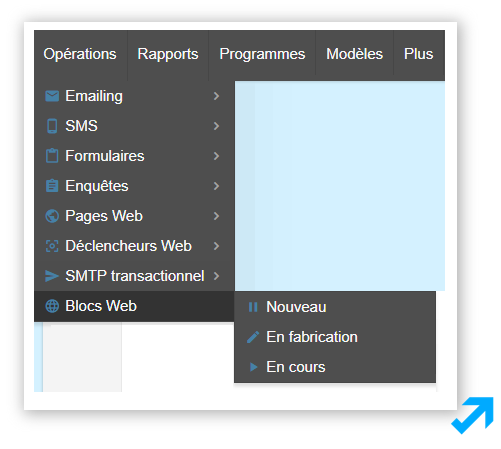The width and height of the screenshot is (501, 449).
Task: Open the Plus menu
Action: click(x=419, y=55)
